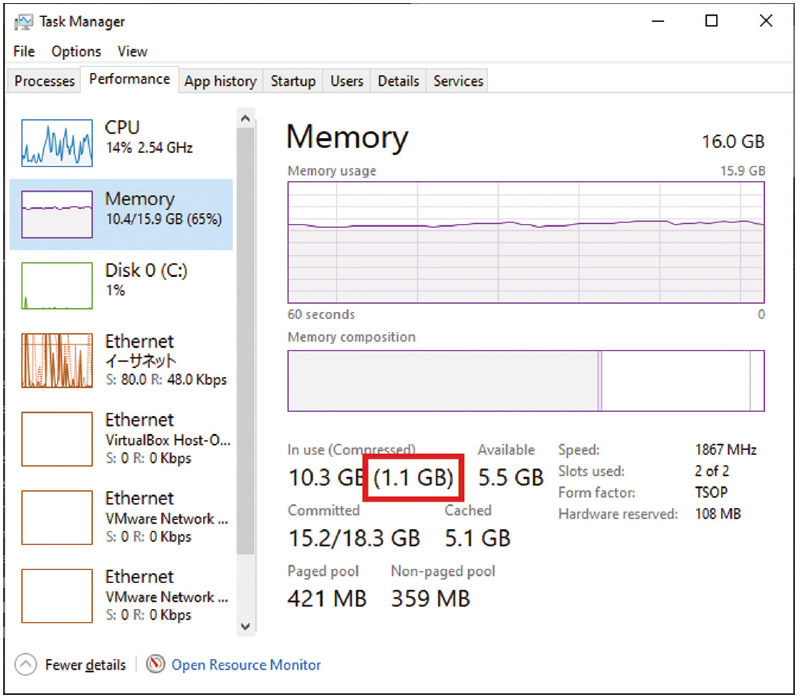Click the Memory composition bar
The width and height of the screenshot is (800, 698).
[526, 380]
